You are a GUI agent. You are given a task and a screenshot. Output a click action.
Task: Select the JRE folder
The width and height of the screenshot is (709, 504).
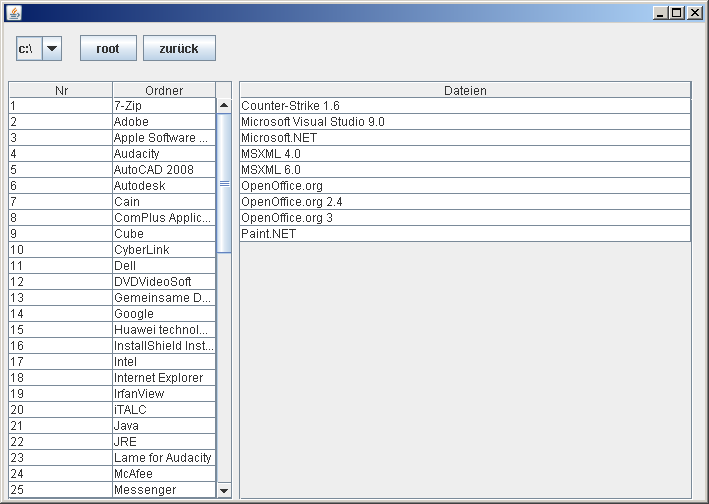[x=164, y=442]
